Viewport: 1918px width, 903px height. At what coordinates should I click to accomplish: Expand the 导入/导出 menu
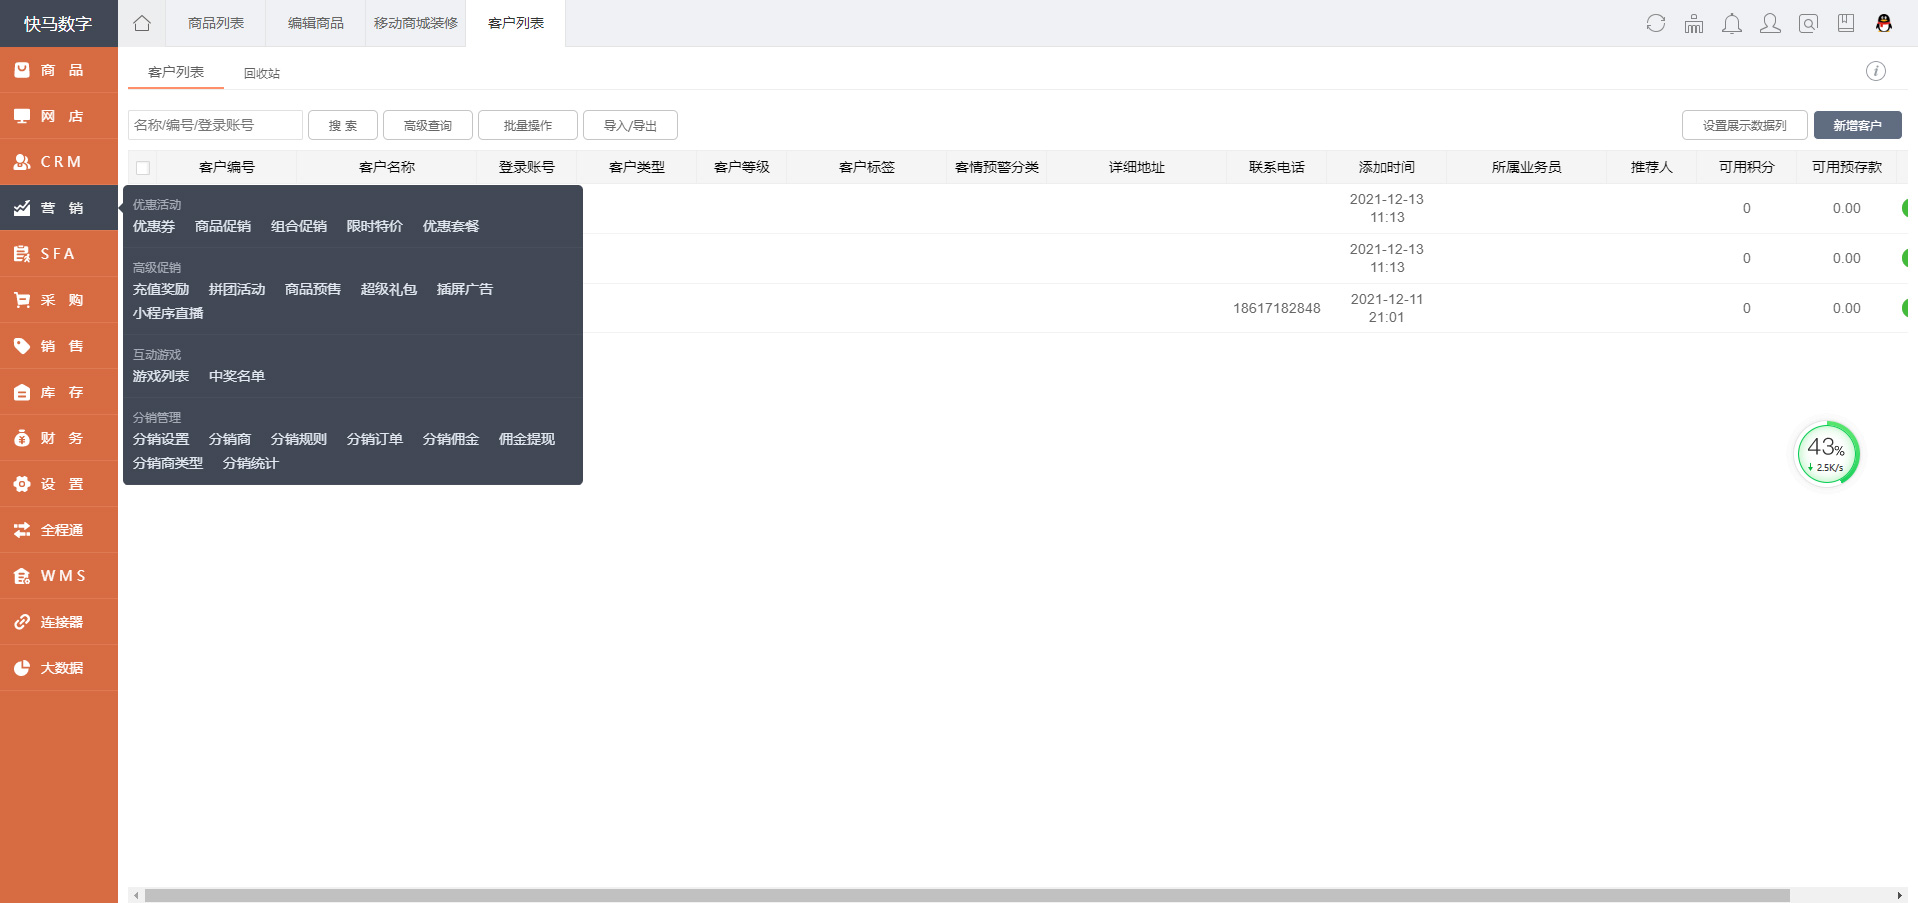click(630, 125)
